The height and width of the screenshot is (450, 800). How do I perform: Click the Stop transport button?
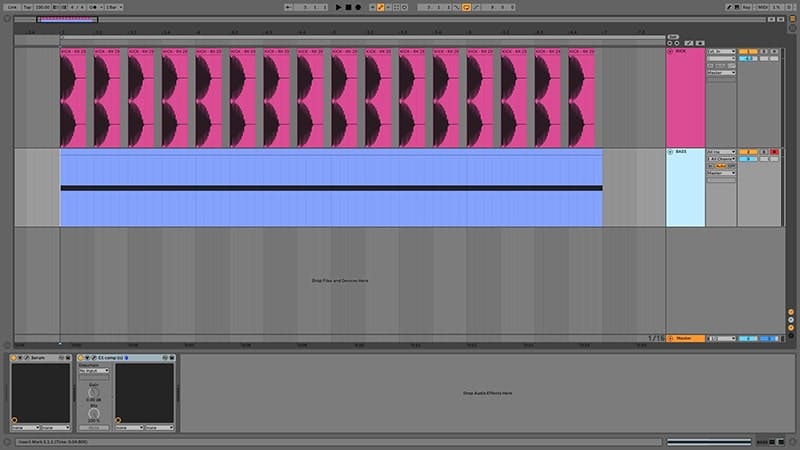click(x=348, y=7)
